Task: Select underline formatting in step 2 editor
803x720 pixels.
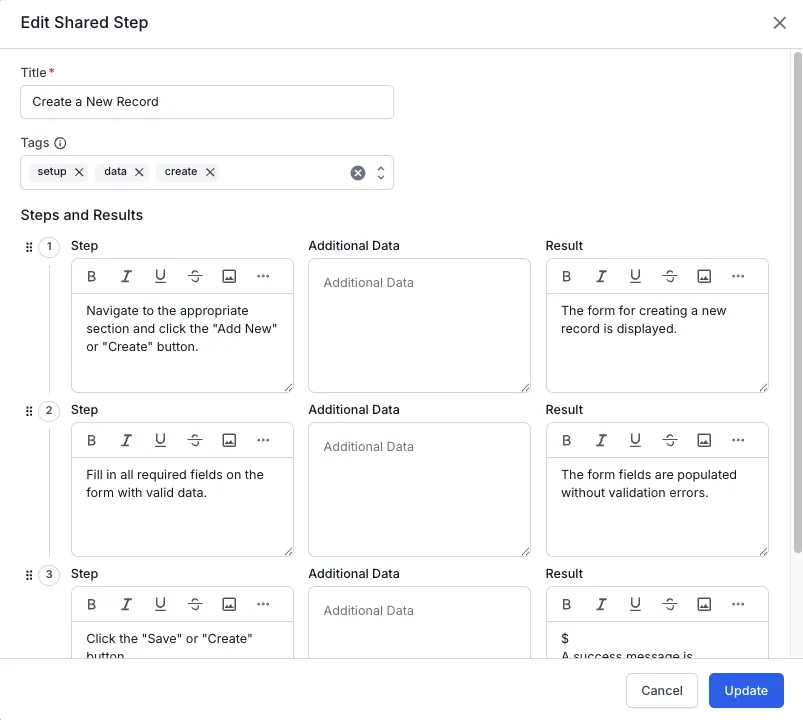Action: pyautogui.click(x=160, y=440)
